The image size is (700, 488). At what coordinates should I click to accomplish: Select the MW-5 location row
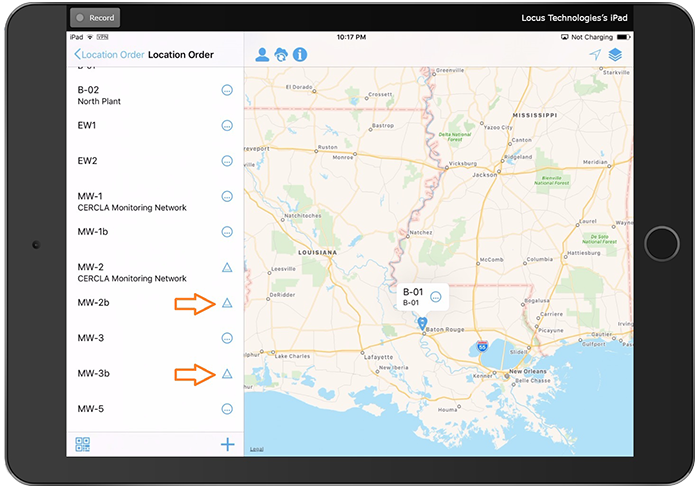[155, 413]
